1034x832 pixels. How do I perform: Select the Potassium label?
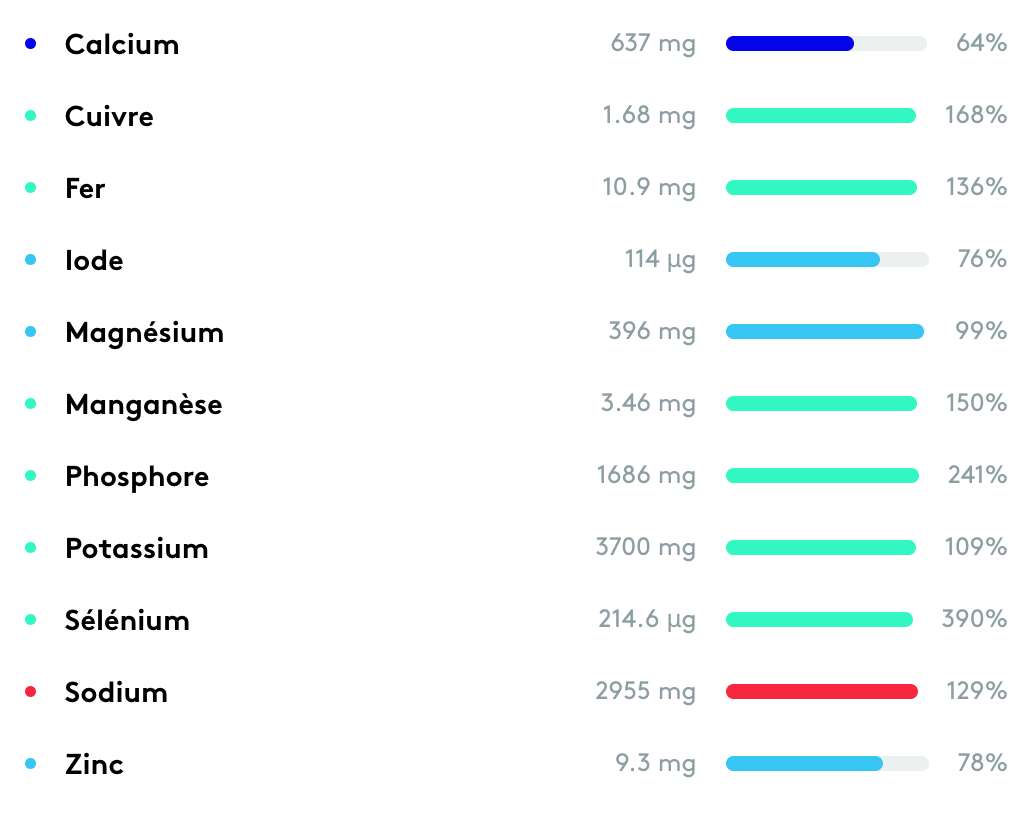pos(136,548)
